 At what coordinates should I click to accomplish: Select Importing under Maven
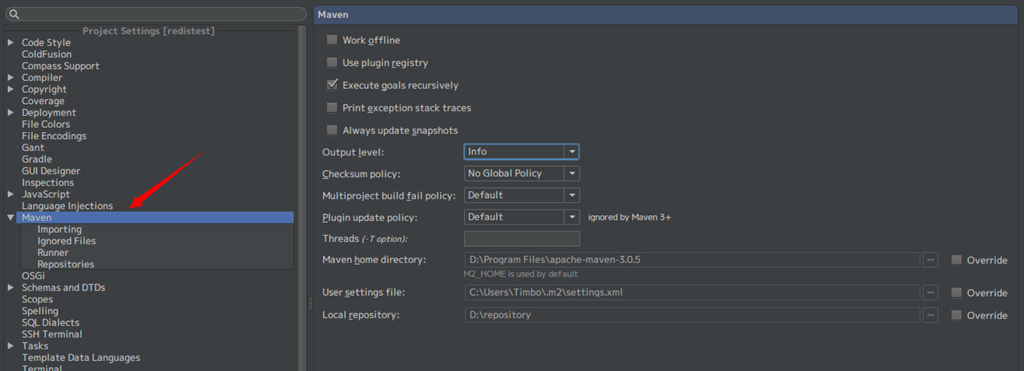(59, 229)
